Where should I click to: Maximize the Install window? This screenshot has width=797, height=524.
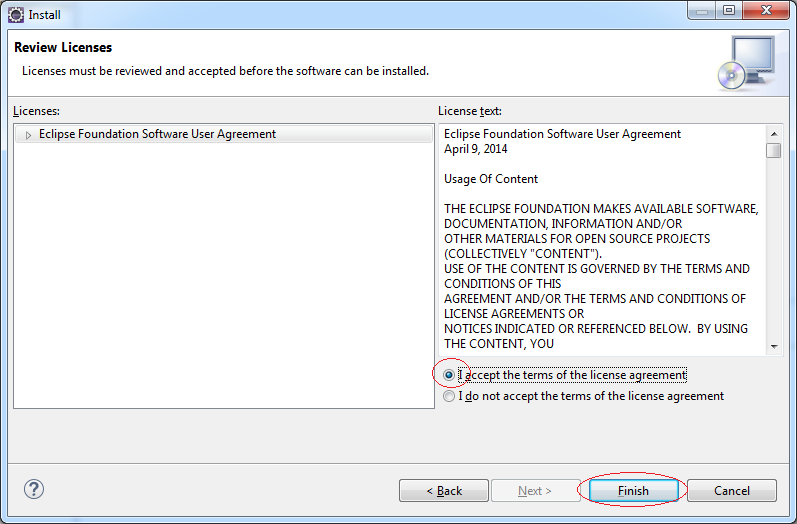tap(729, 11)
